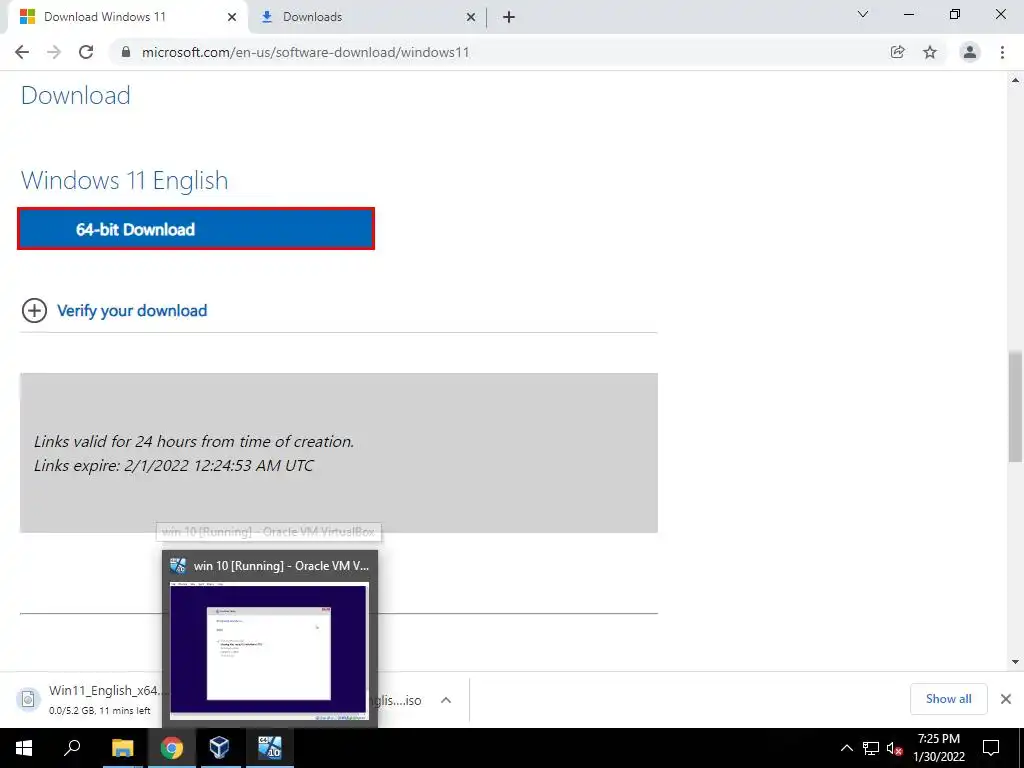1024x768 pixels.
Task: Open network status tray icon
Action: click(871, 748)
